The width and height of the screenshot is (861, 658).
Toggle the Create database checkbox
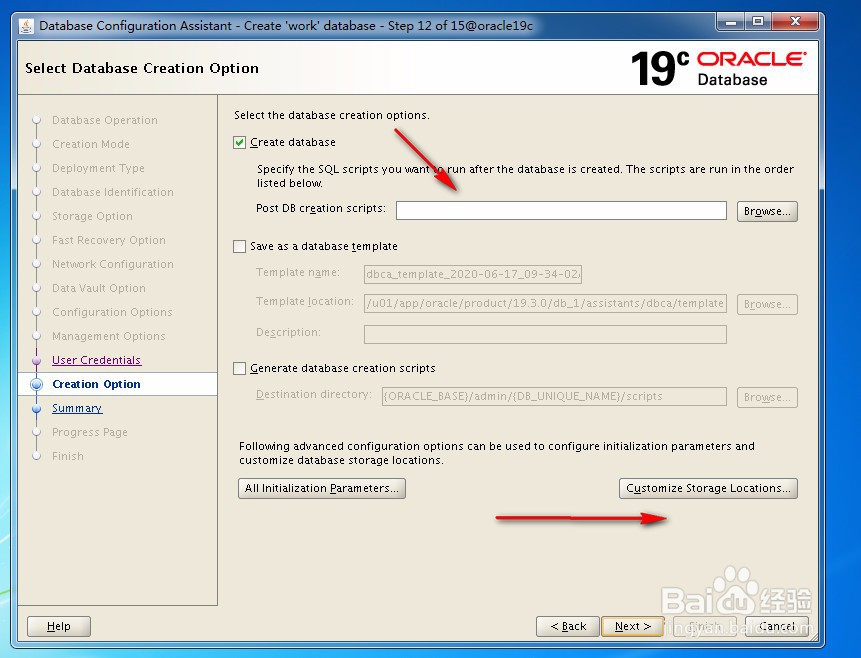pyautogui.click(x=239, y=143)
